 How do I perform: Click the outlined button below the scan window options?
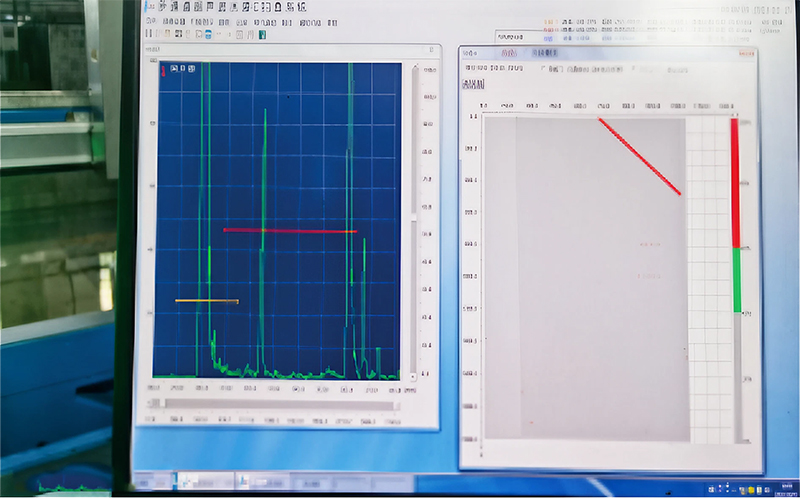[x=474, y=84]
